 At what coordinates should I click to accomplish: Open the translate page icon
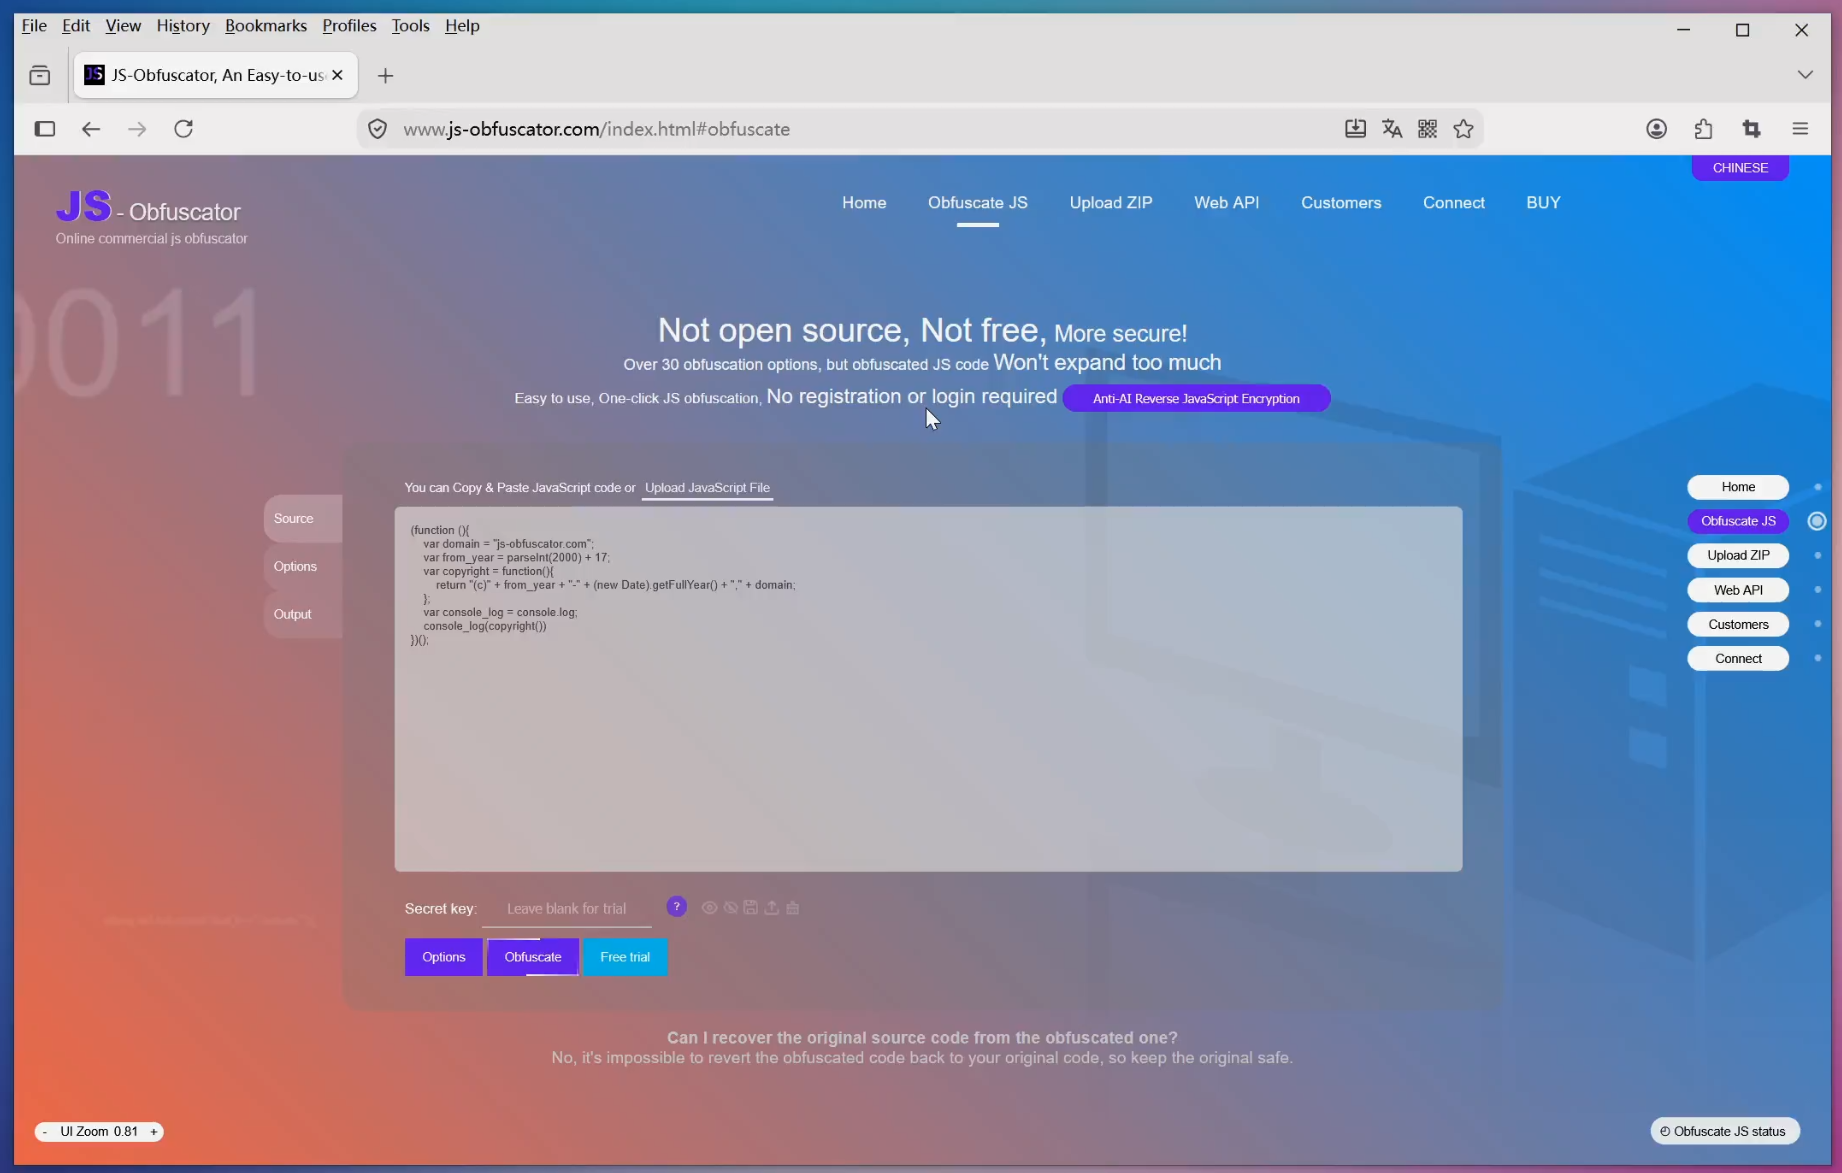pyautogui.click(x=1392, y=129)
